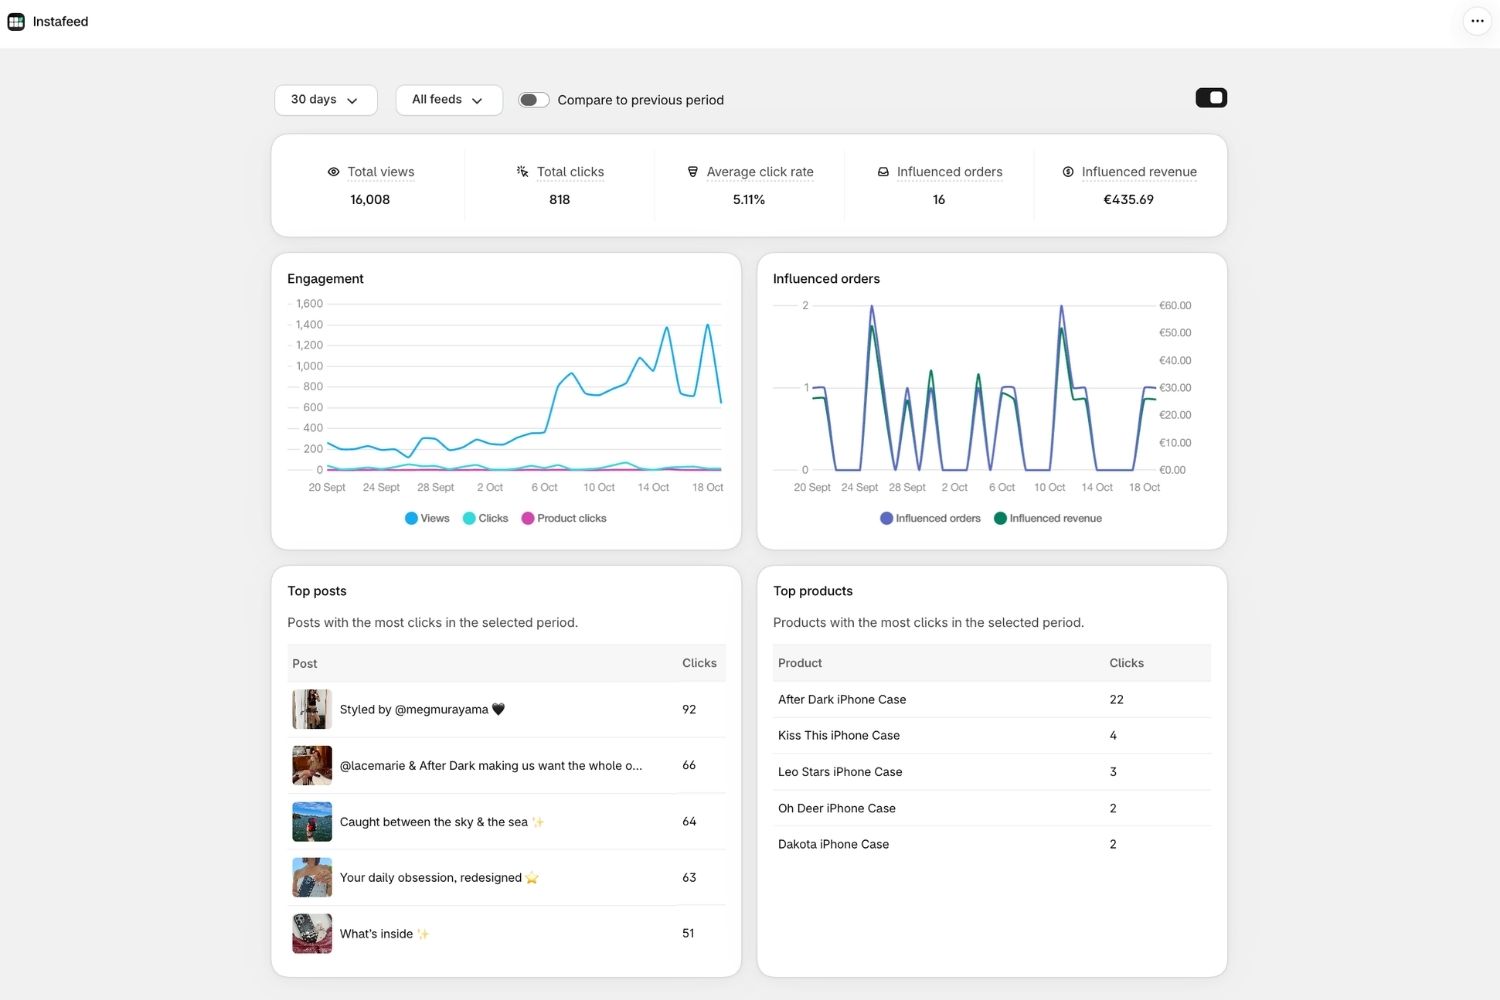Click the cursor icon beside Total clicks

coord(523,172)
